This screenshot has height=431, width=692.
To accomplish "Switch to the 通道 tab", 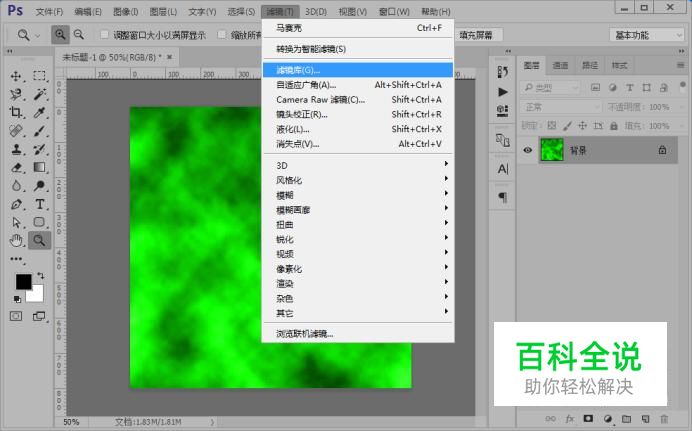I will pos(560,66).
